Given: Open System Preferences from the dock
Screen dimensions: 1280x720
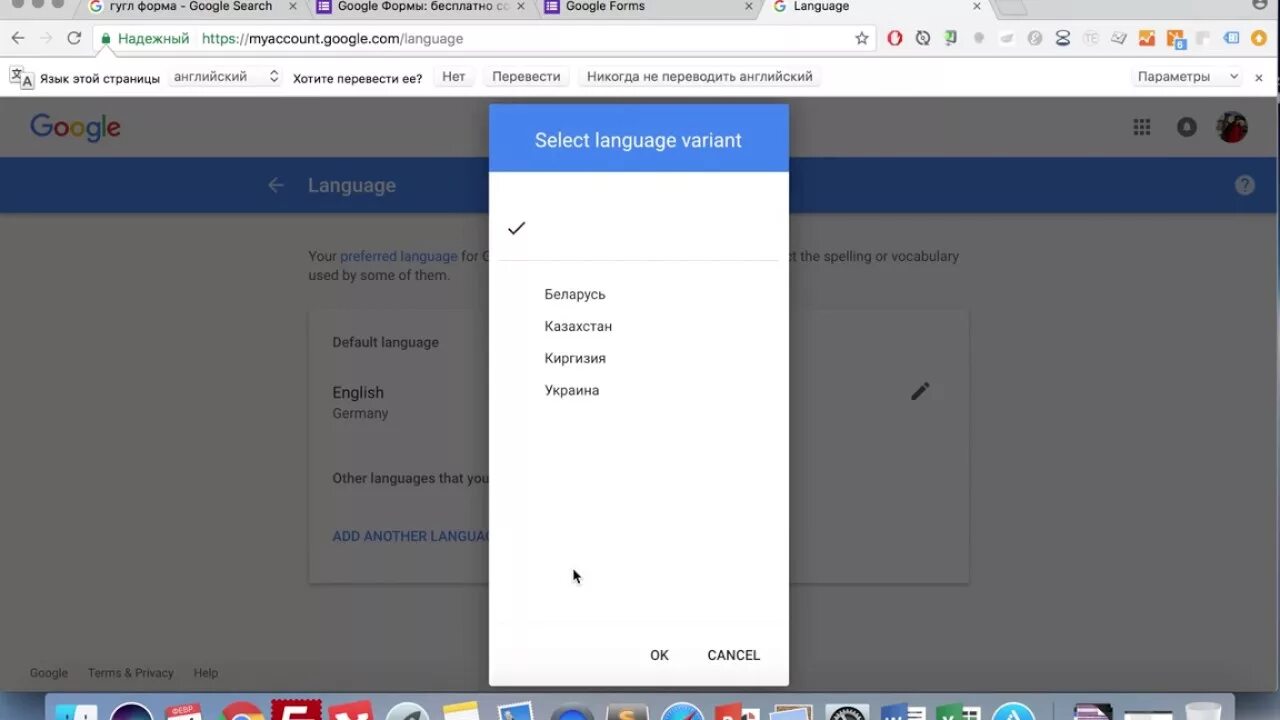Looking at the screenshot, I should (x=847, y=711).
